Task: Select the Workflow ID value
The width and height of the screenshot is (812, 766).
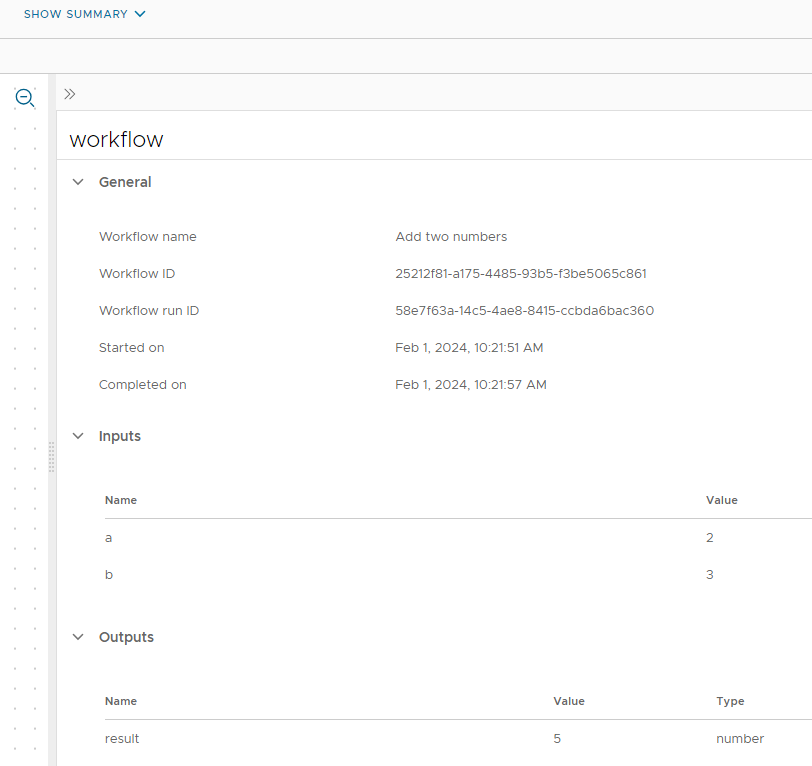Action: click(521, 273)
